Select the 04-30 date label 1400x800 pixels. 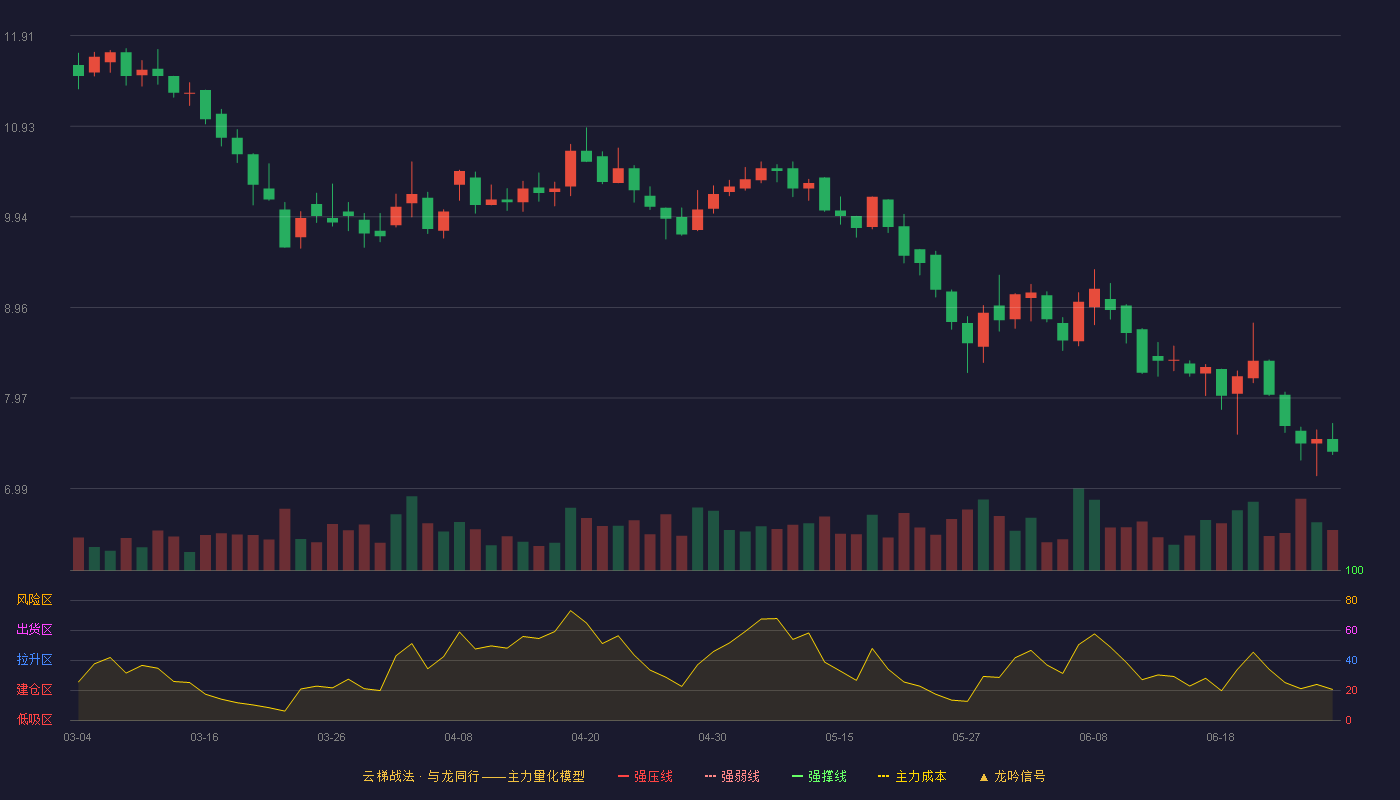click(x=712, y=737)
